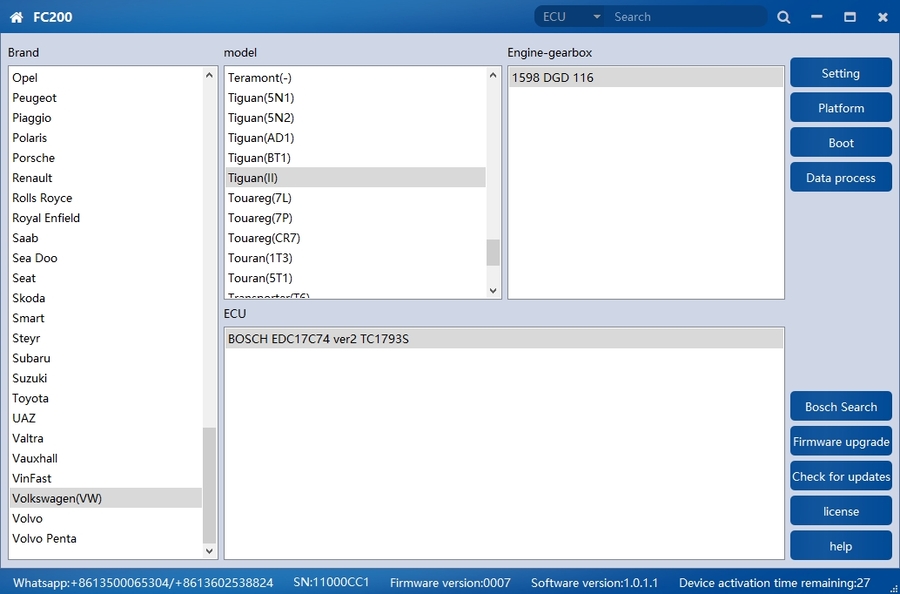Image resolution: width=900 pixels, height=594 pixels.
Task: Open Data process
Action: 840,178
